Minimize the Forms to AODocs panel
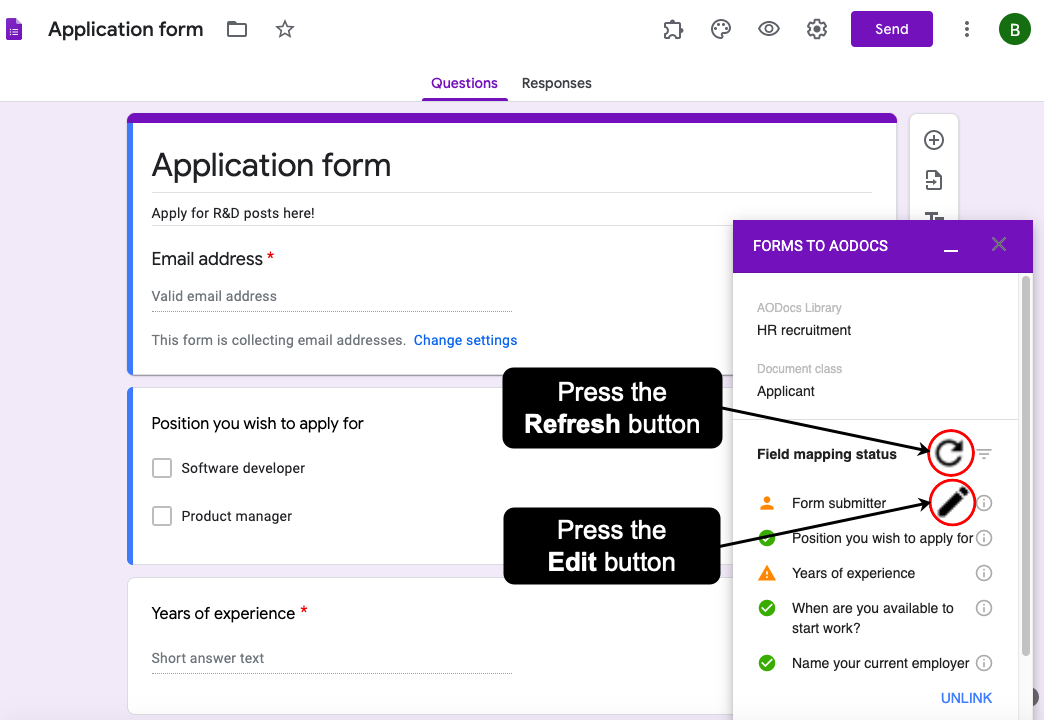The image size is (1044, 720). point(951,246)
